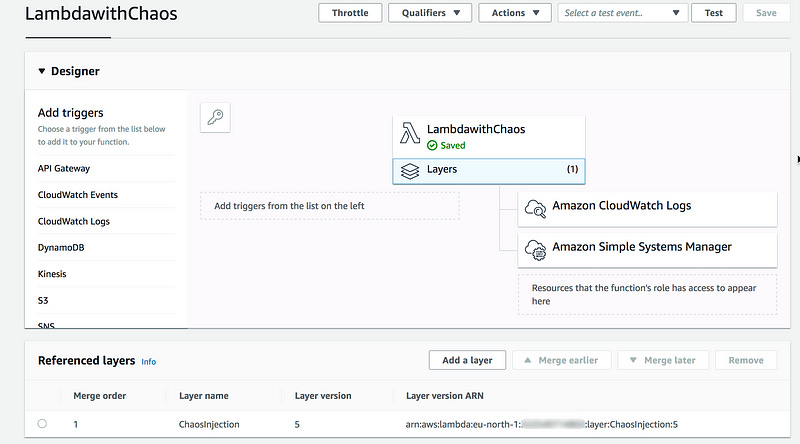
Task: Click the Save button
Action: [766, 13]
